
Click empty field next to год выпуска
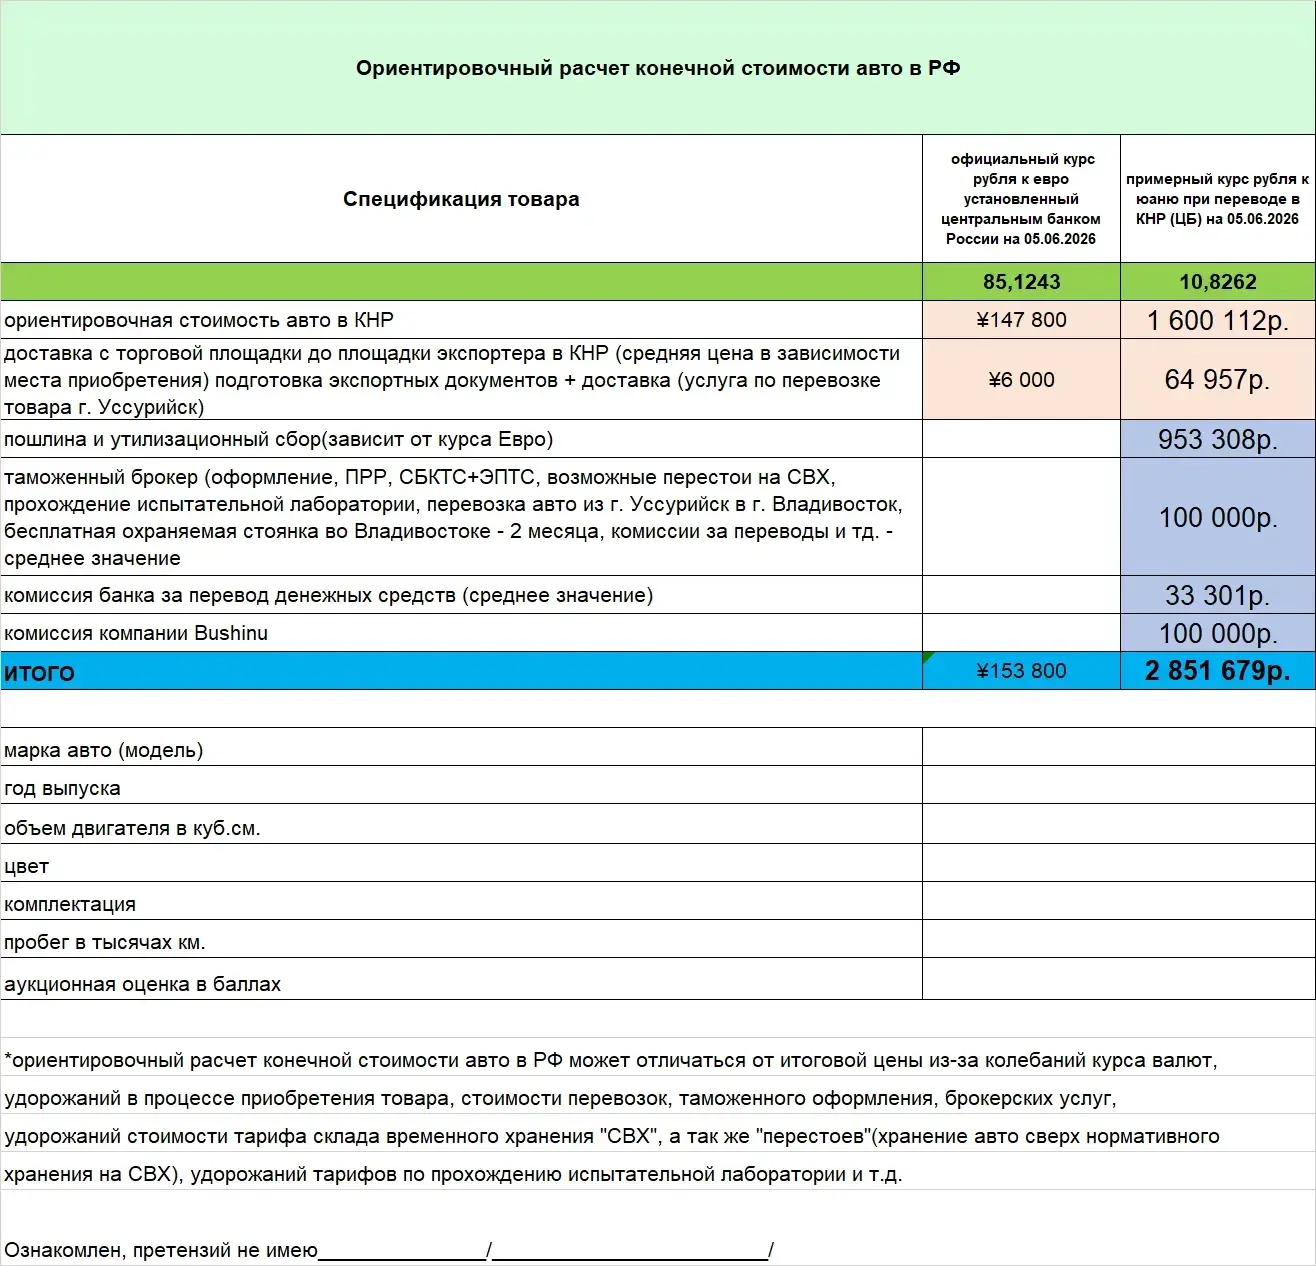[x=1119, y=785]
